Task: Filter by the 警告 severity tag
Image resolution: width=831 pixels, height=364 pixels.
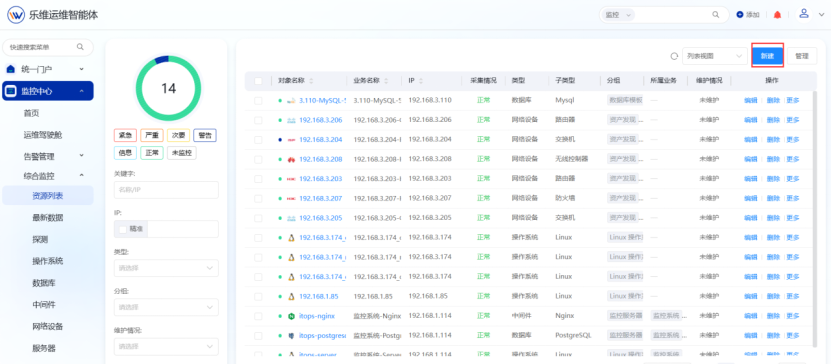Action: point(205,135)
